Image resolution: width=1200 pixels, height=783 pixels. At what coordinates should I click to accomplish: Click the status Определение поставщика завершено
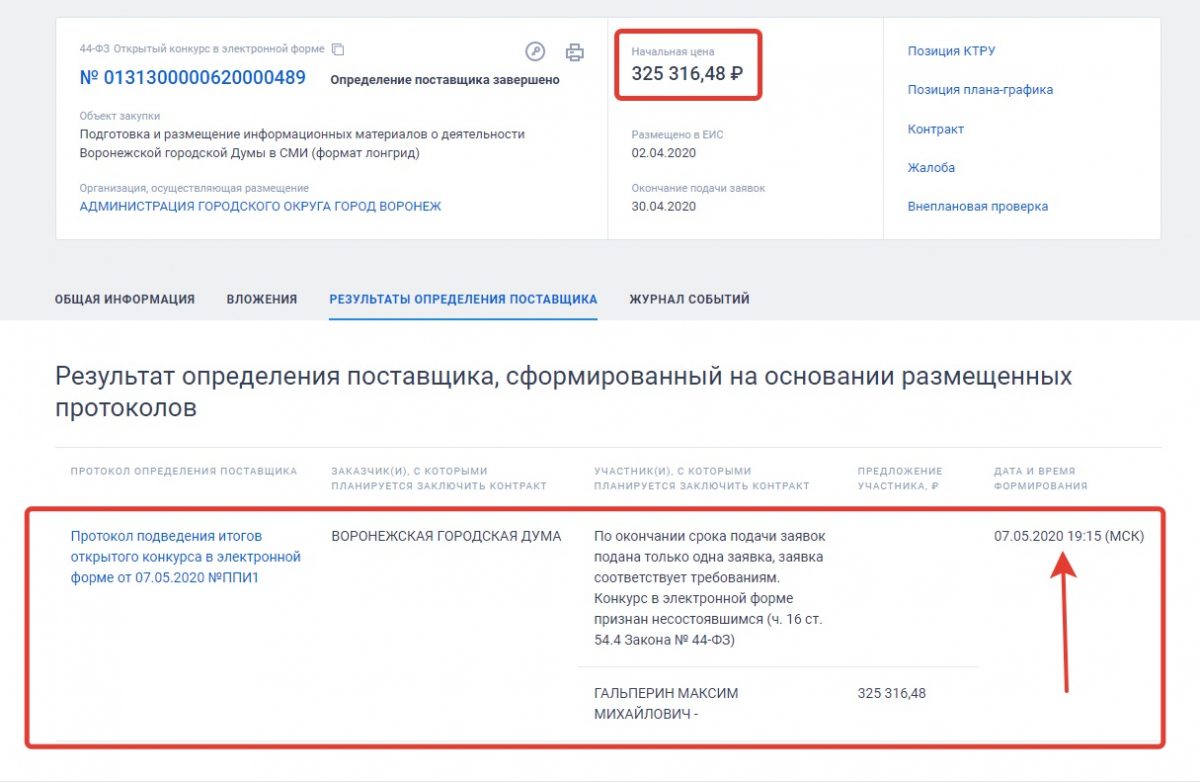[445, 80]
